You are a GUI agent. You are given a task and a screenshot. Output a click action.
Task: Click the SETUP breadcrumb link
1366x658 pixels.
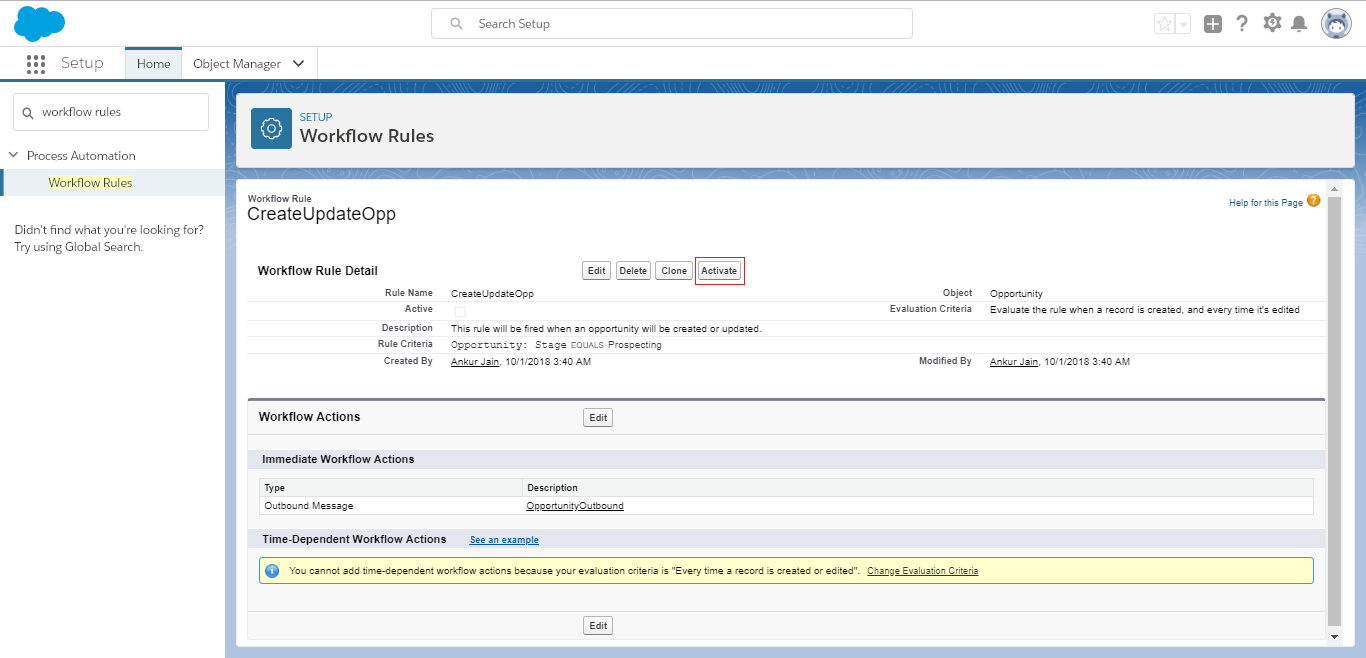[316, 117]
